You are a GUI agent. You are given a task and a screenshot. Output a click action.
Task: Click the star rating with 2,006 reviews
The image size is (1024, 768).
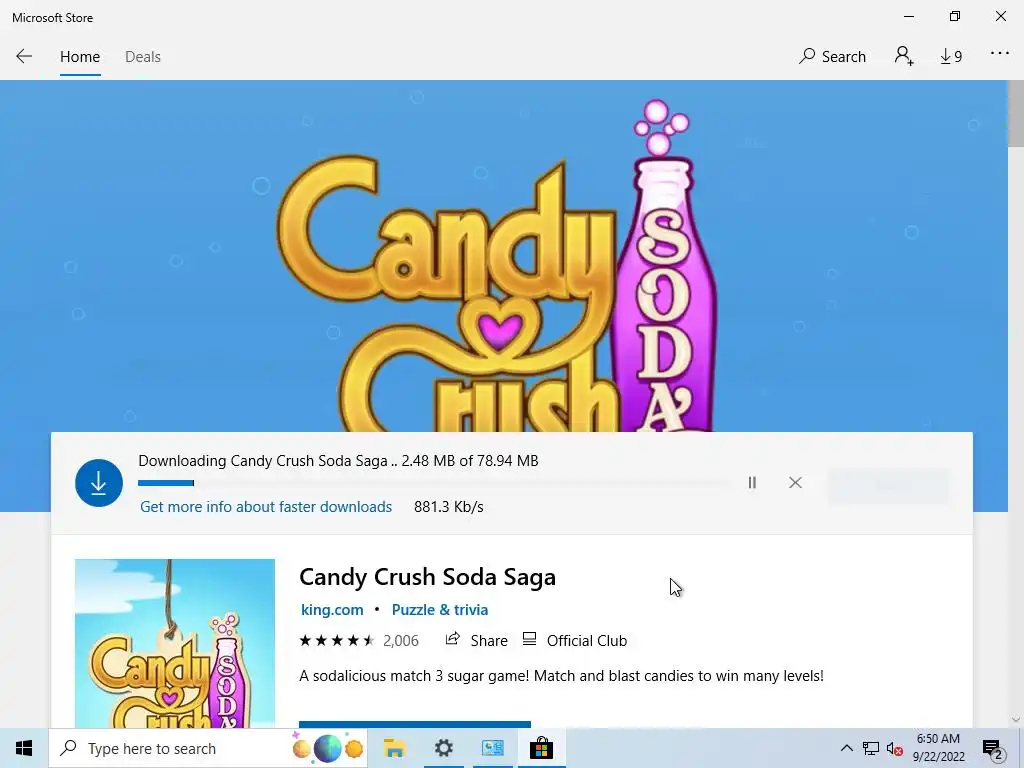click(x=359, y=641)
